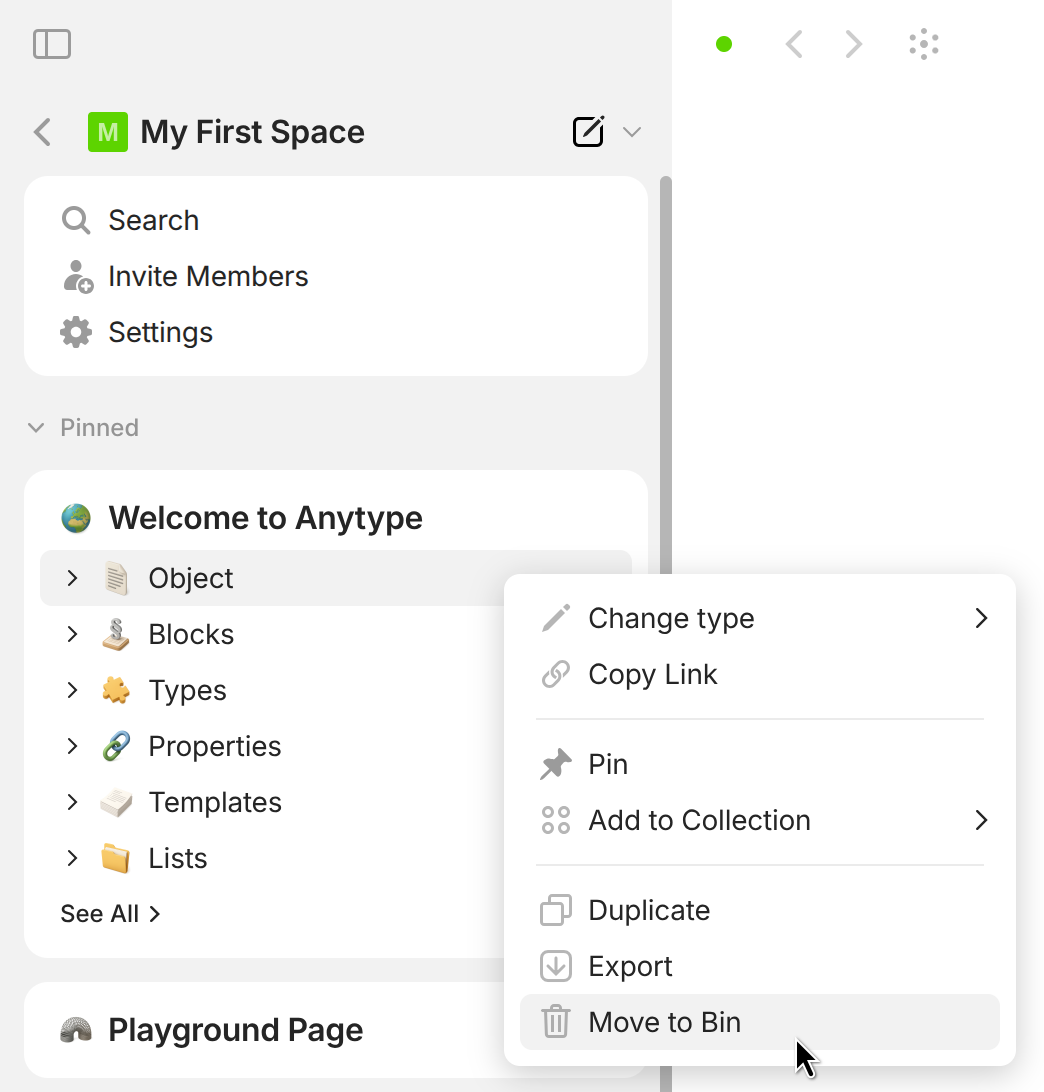Open the Templates tree item
Screen dimensions: 1044x1092
(214, 802)
